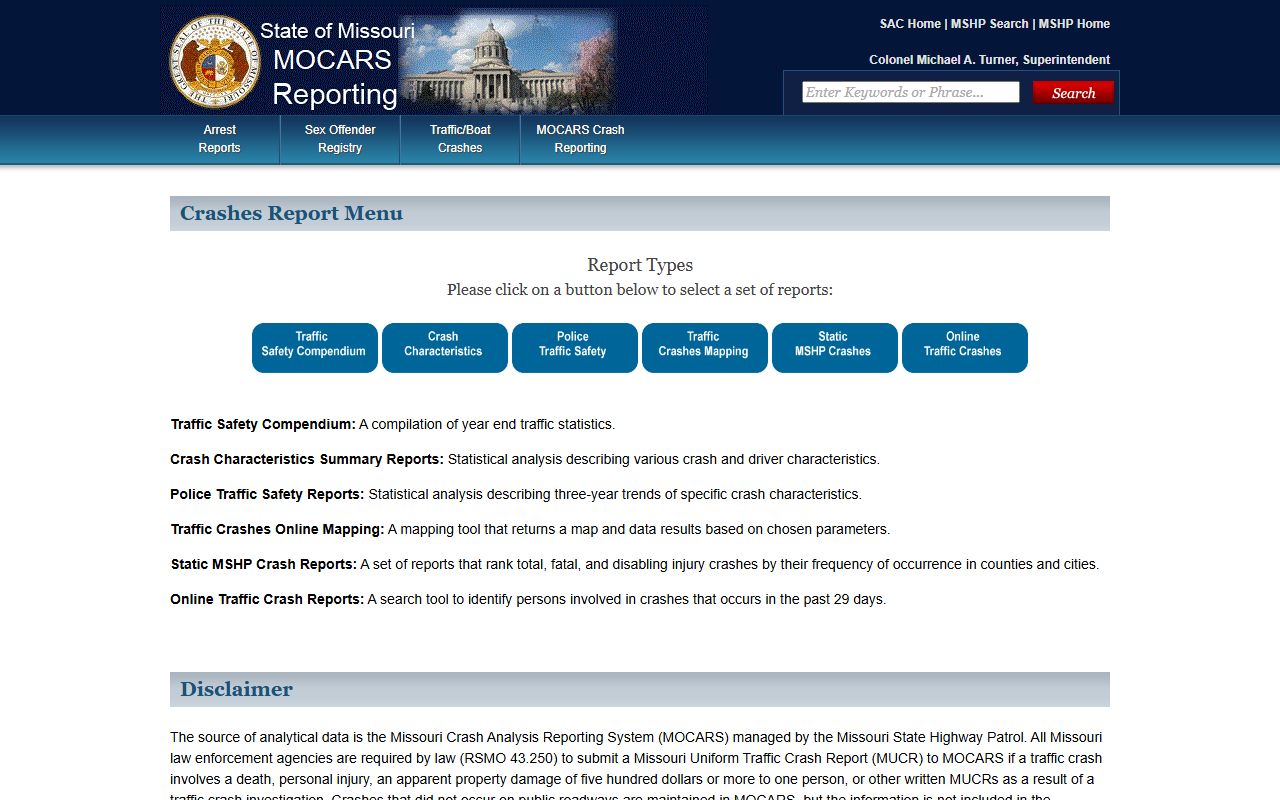This screenshot has height=800, width=1280.
Task: Click 'Police Traffic Safety Reports:' label
Action: (267, 494)
